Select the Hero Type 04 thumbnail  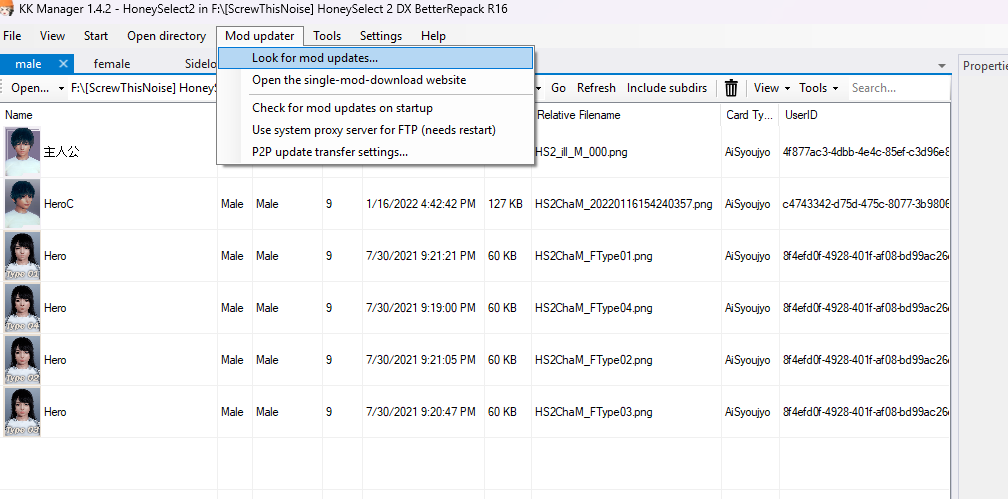point(22,307)
